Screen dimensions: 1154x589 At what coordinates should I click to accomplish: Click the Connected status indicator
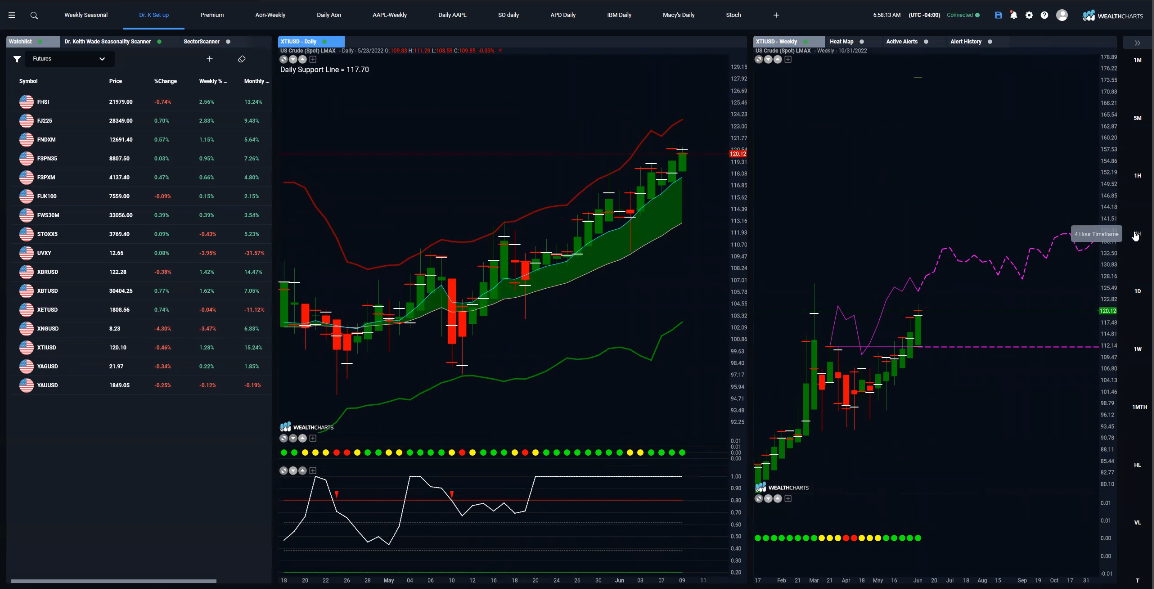(x=963, y=15)
